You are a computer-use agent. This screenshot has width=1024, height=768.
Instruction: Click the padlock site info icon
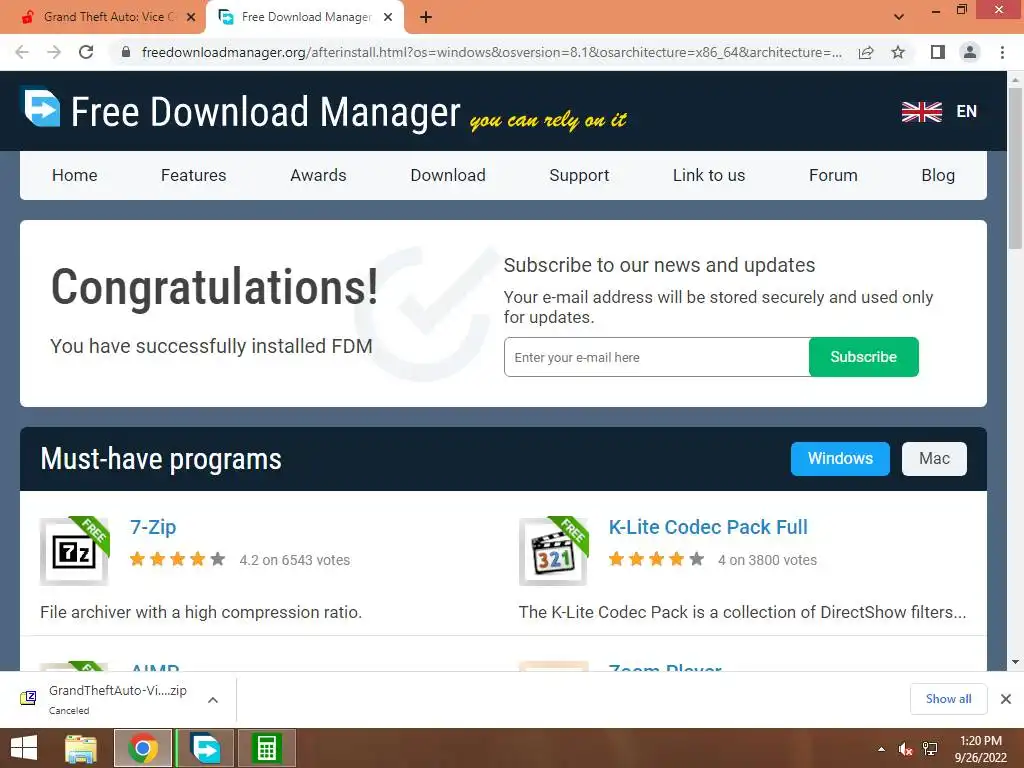tap(126, 52)
